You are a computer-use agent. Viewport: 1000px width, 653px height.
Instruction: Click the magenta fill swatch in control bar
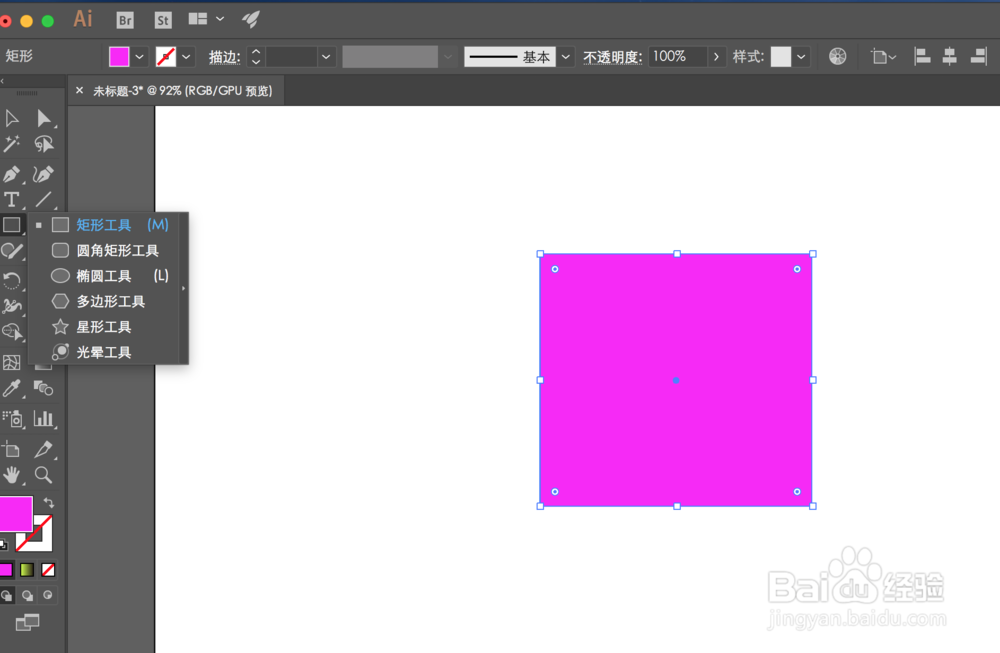click(x=119, y=57)
